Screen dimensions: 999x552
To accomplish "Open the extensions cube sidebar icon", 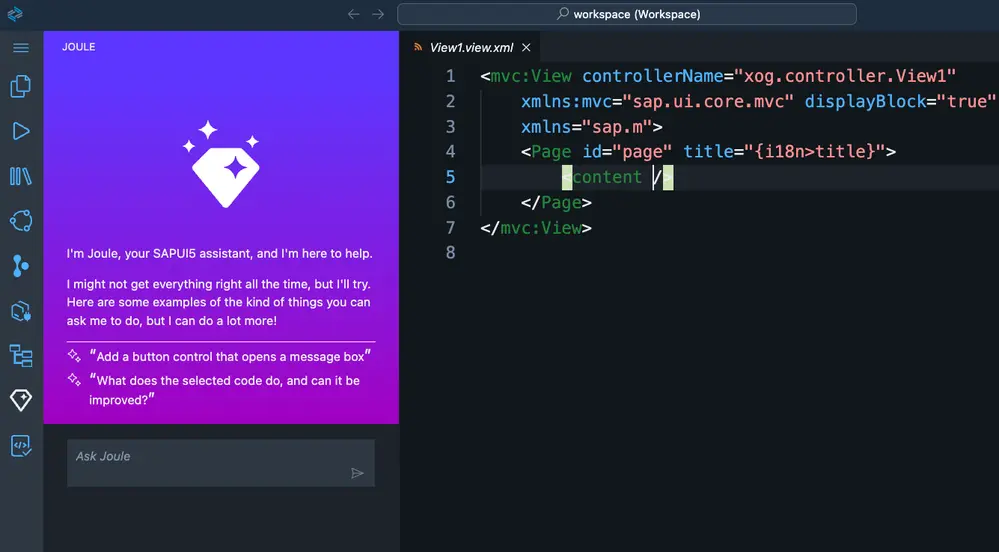I will [x=21, y=311].
